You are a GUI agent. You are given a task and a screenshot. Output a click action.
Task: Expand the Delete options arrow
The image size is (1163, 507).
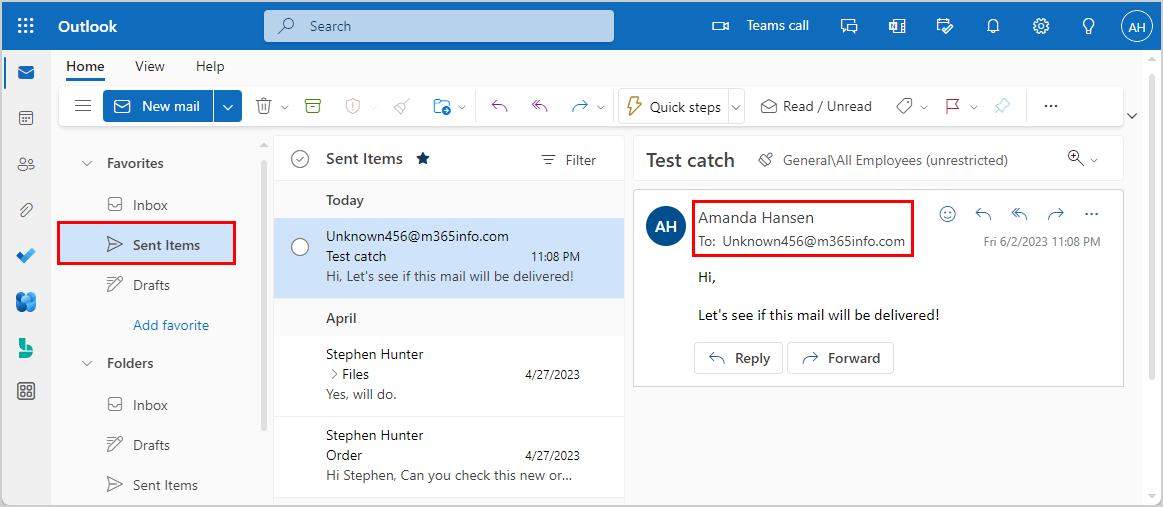point(285,107)
